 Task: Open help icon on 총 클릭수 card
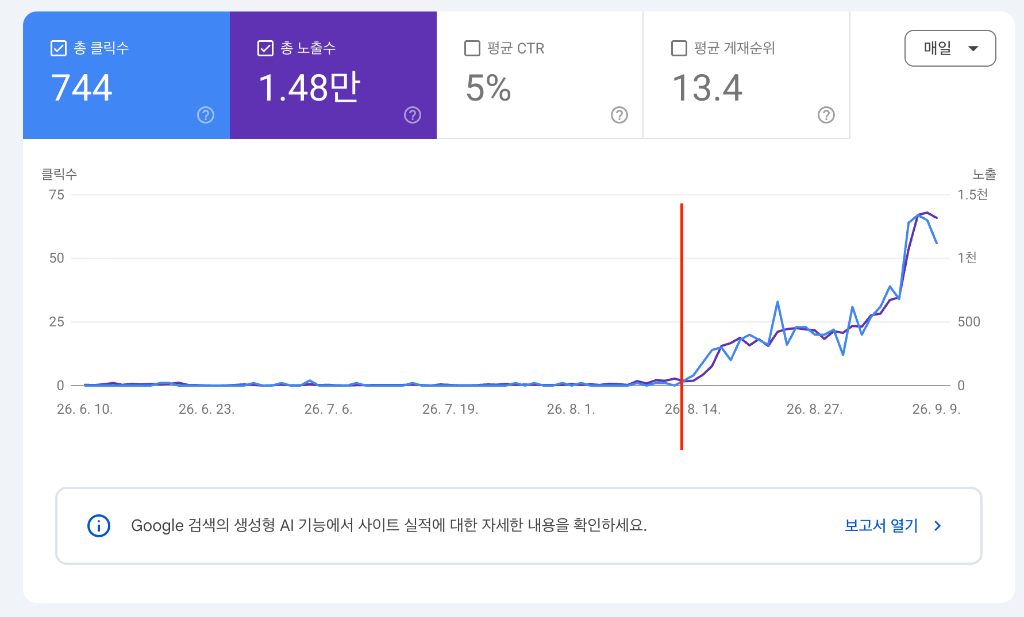coord(206,115)
